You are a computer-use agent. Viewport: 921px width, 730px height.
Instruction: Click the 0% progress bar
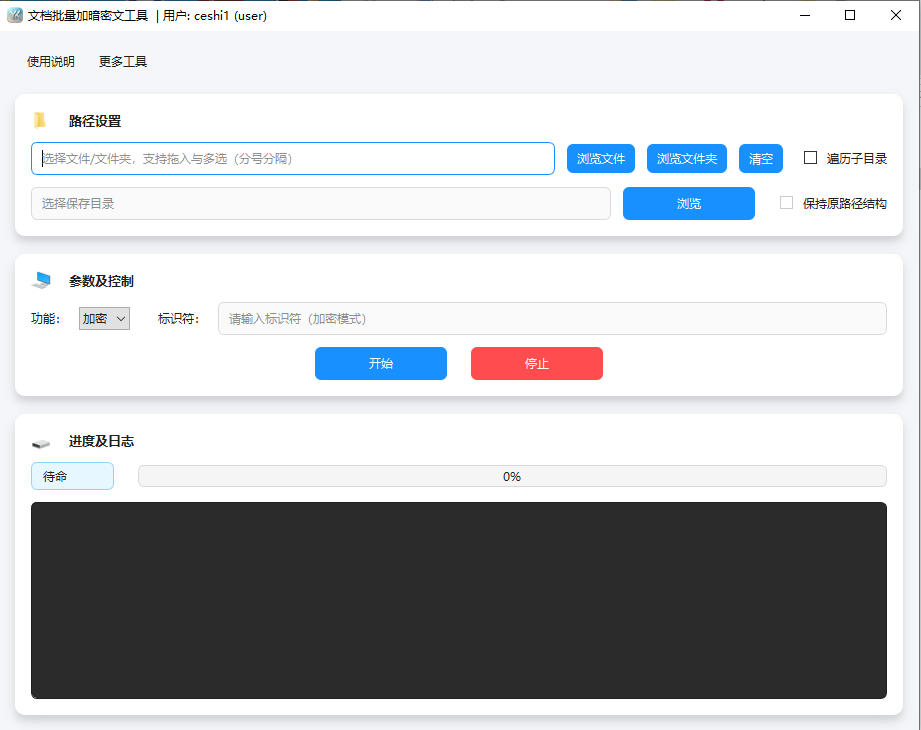pyautogui.click(x=512, y=477)
